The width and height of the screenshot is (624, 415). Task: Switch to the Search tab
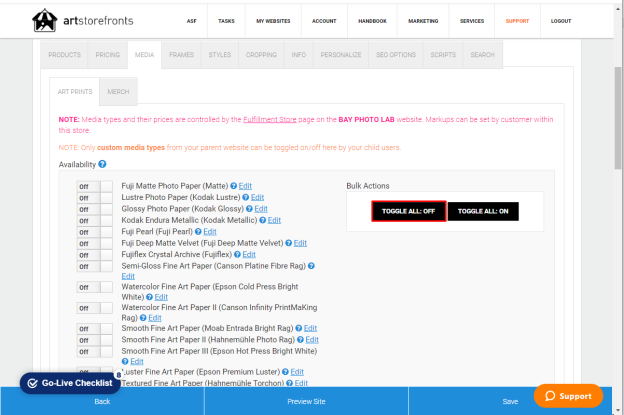click(x=482, y=55)
